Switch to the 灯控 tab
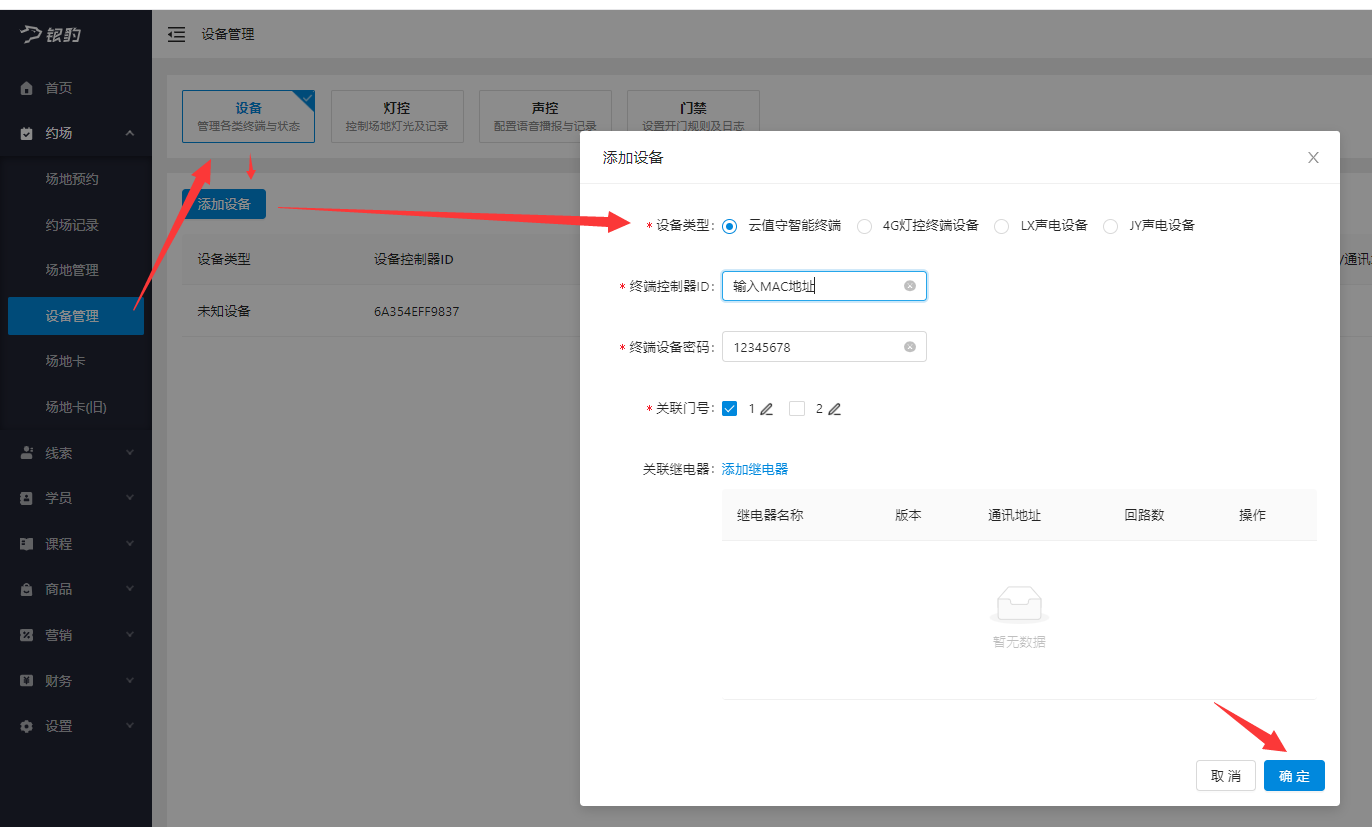This screenshot has height=827, width=1372. (397, 116)
